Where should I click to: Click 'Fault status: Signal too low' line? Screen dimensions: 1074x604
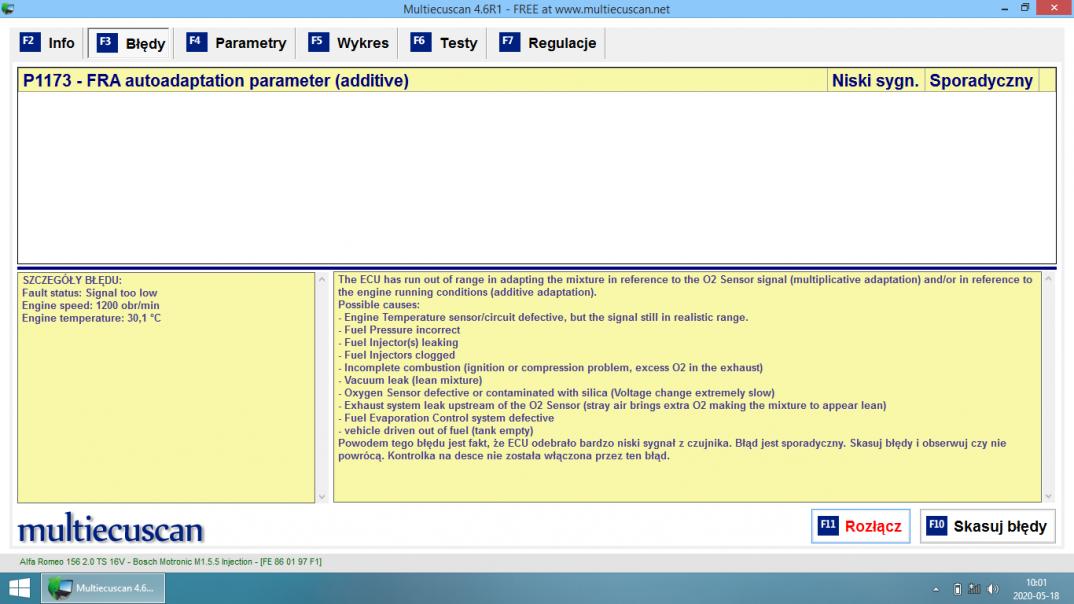click(89, 292)
